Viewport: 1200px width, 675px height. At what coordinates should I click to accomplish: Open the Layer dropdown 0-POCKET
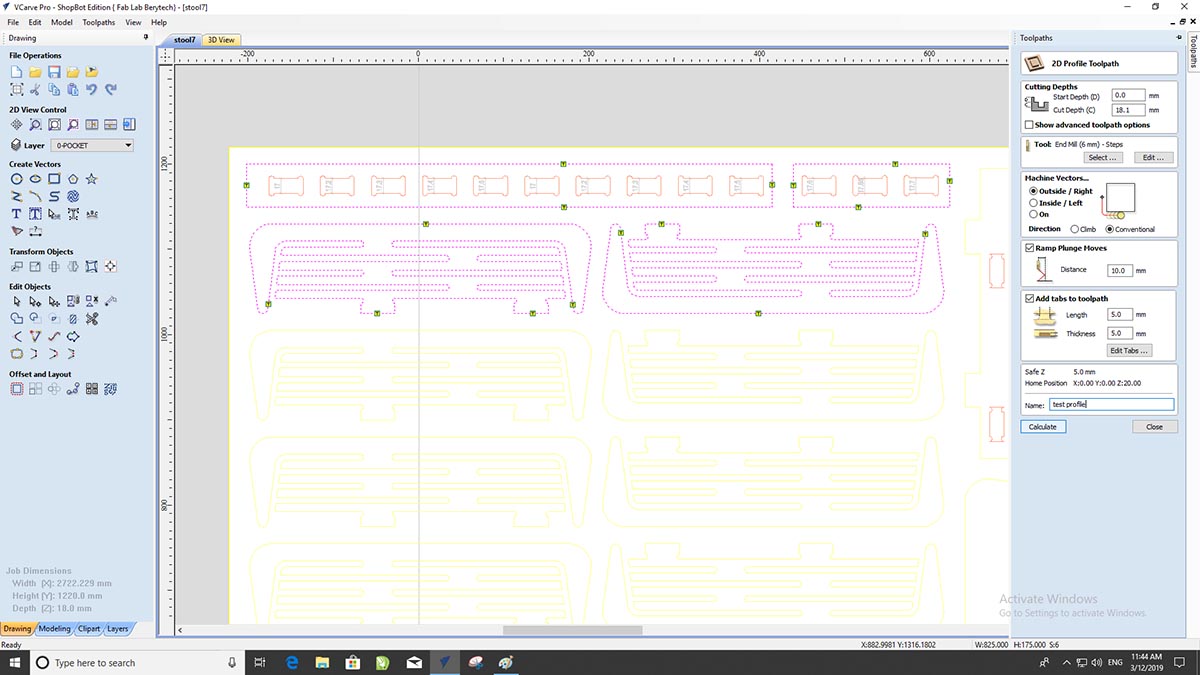pyautogui.click(x=93, y=146)
